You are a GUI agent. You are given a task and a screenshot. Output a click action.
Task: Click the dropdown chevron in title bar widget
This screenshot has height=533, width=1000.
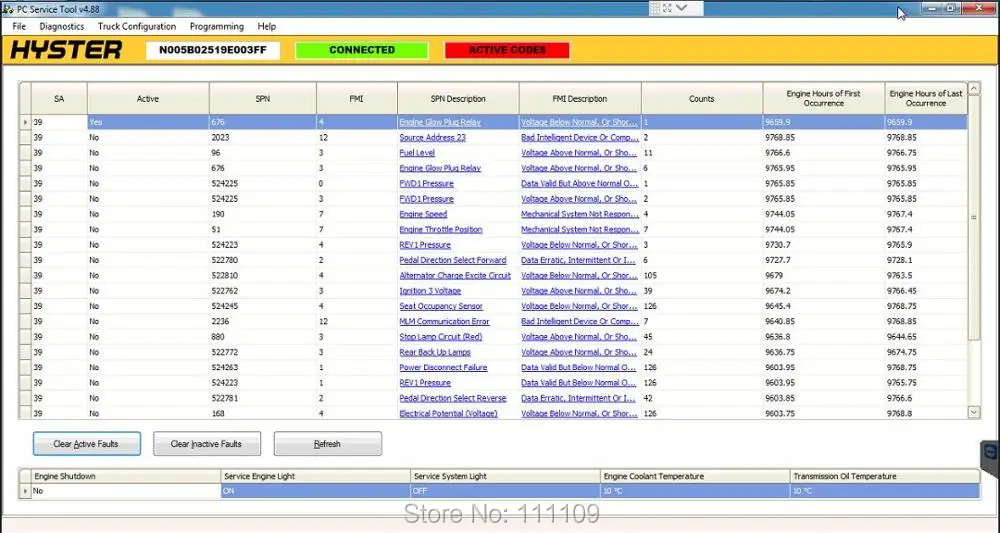point(682,8)
